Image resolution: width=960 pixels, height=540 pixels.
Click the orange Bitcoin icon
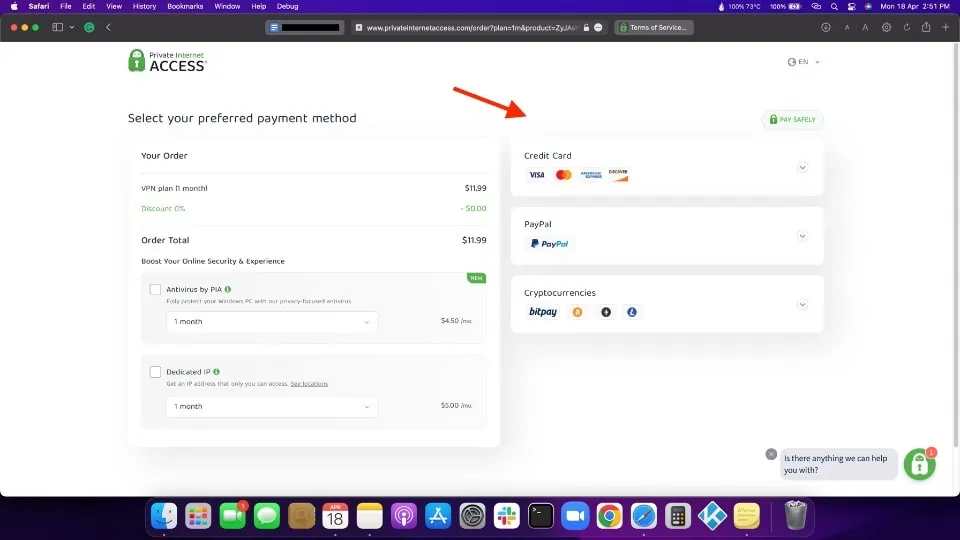point(577,312)
